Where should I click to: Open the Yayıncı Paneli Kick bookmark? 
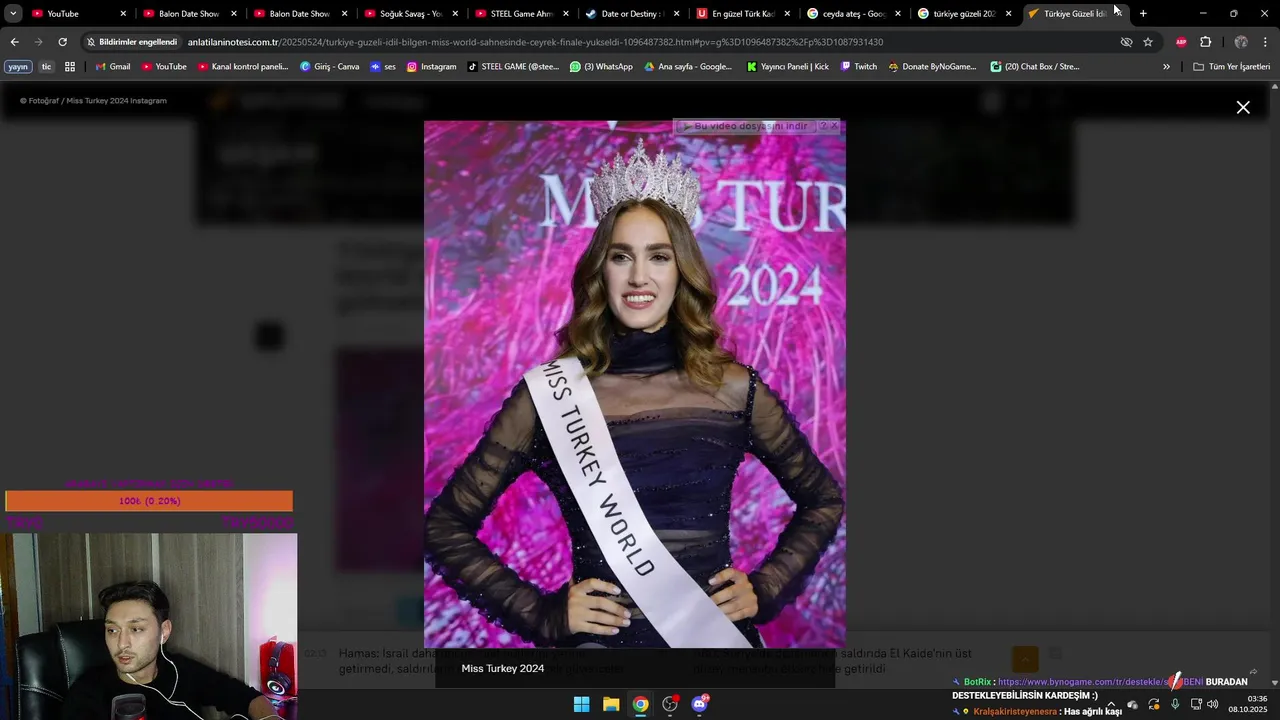point(788,67)
